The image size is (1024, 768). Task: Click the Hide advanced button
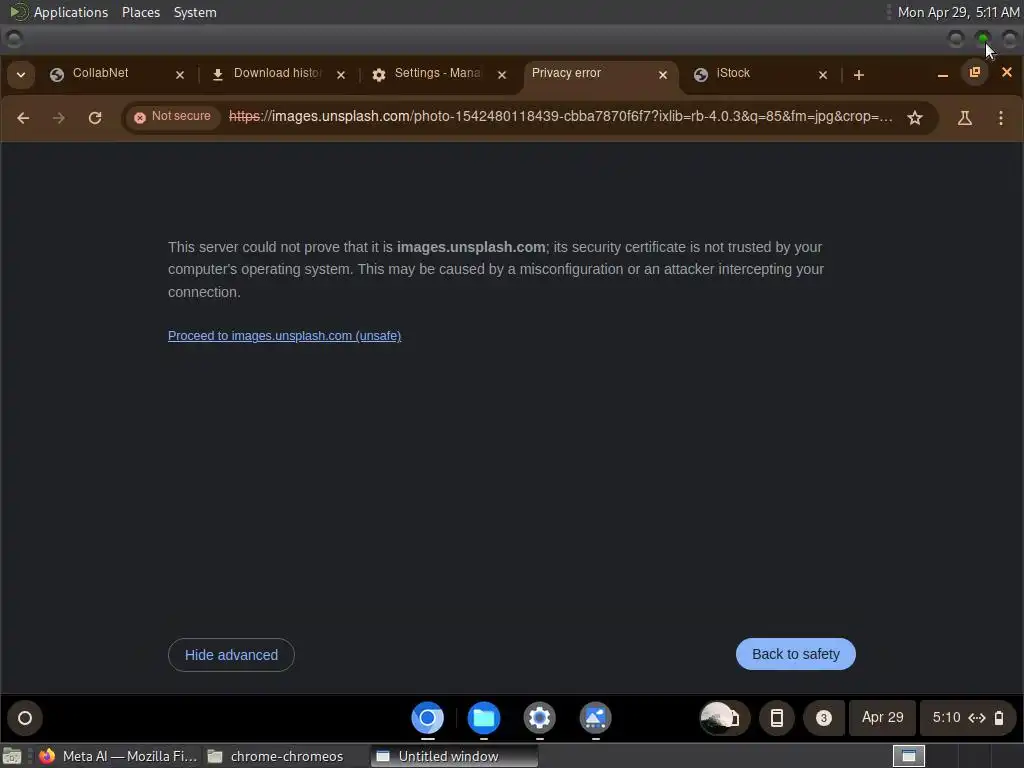[x=231, y=654]
